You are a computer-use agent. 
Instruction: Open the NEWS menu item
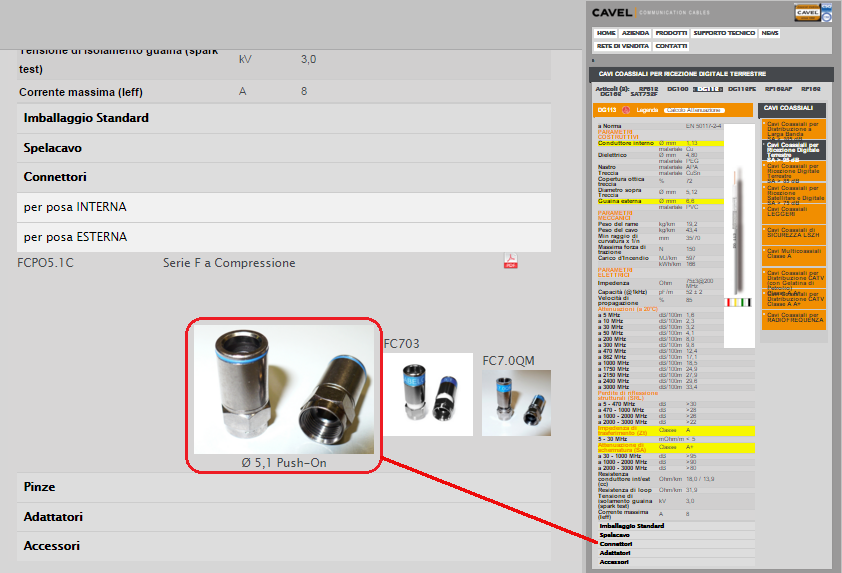click(x=770, y=33)
